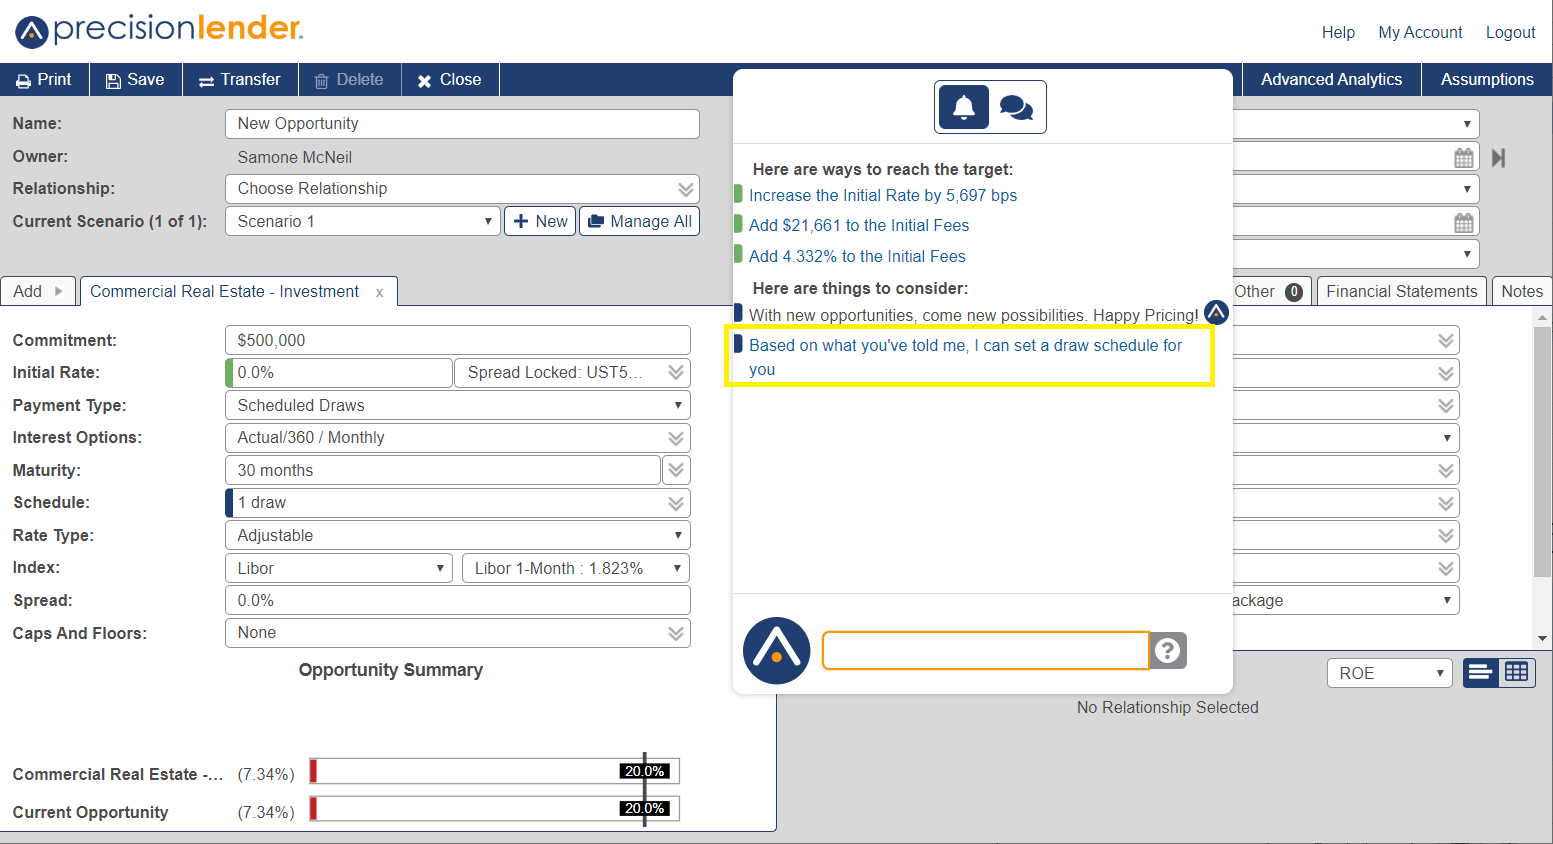Open the Other tab
The width and height of the screenshot is (1553, 844).
pos(1268,291)
